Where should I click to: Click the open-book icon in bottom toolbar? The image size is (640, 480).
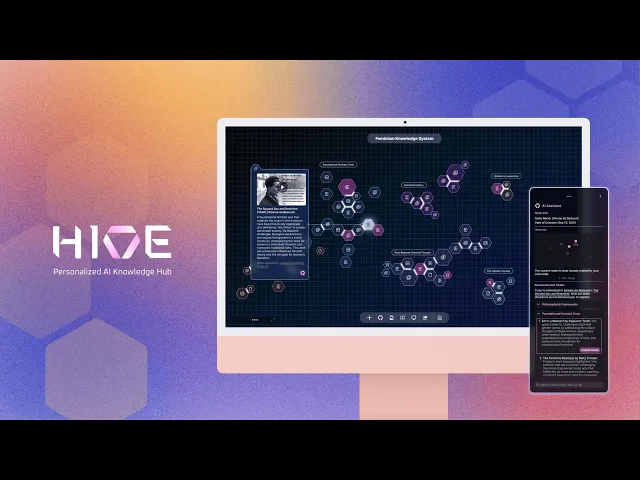pyautogui.click(x=402, y=318)
